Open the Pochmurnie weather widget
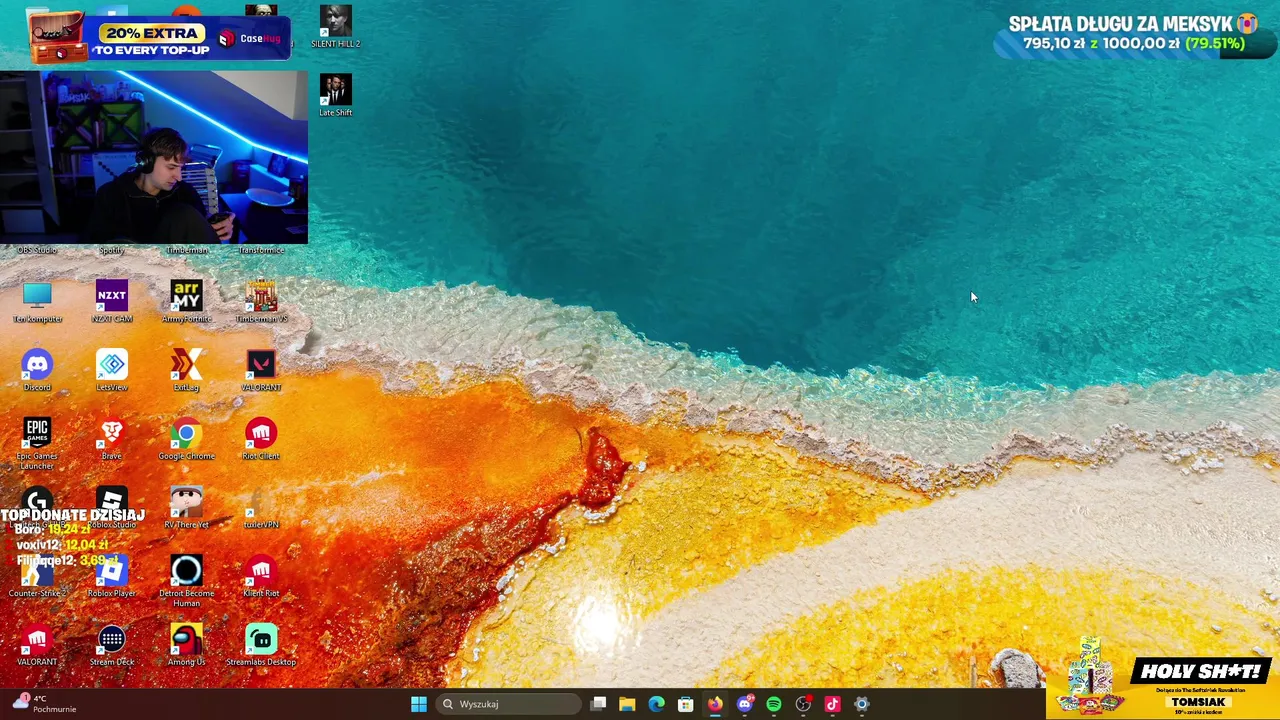The height and width of the screenshot is (720, 1280). (x=45, y=704)
